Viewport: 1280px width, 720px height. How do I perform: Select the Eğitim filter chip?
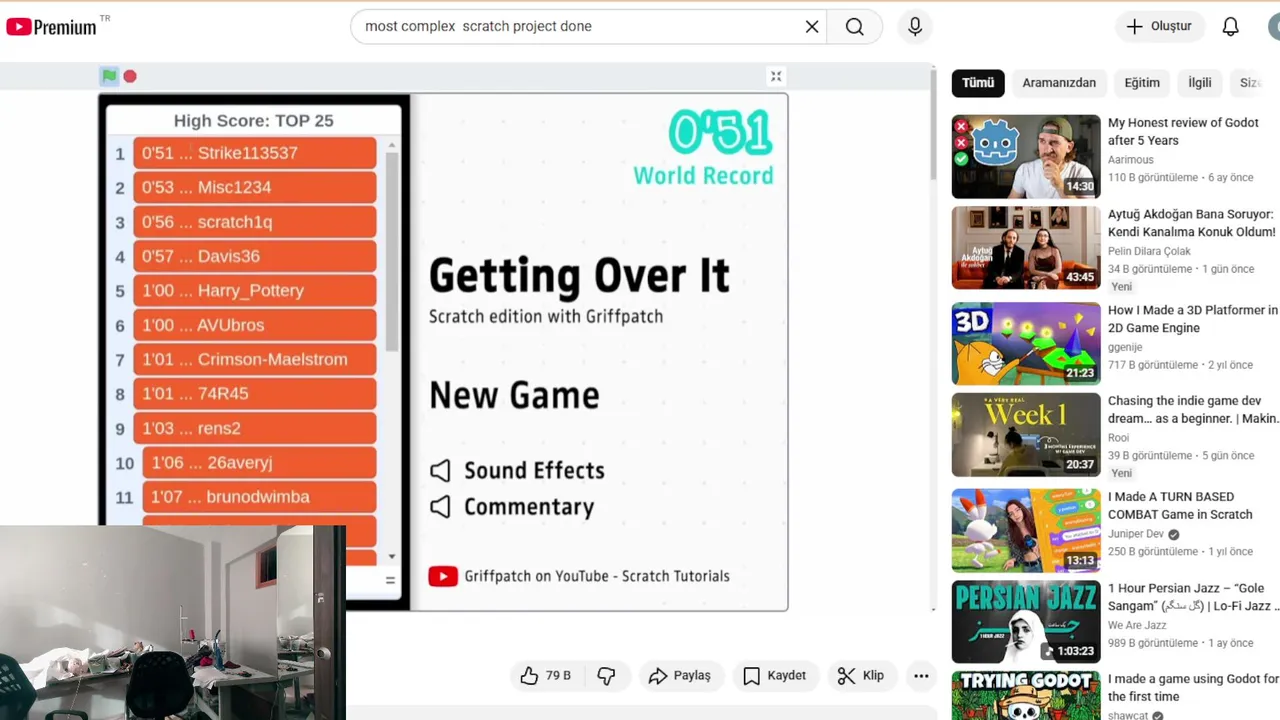point(1142,83)
